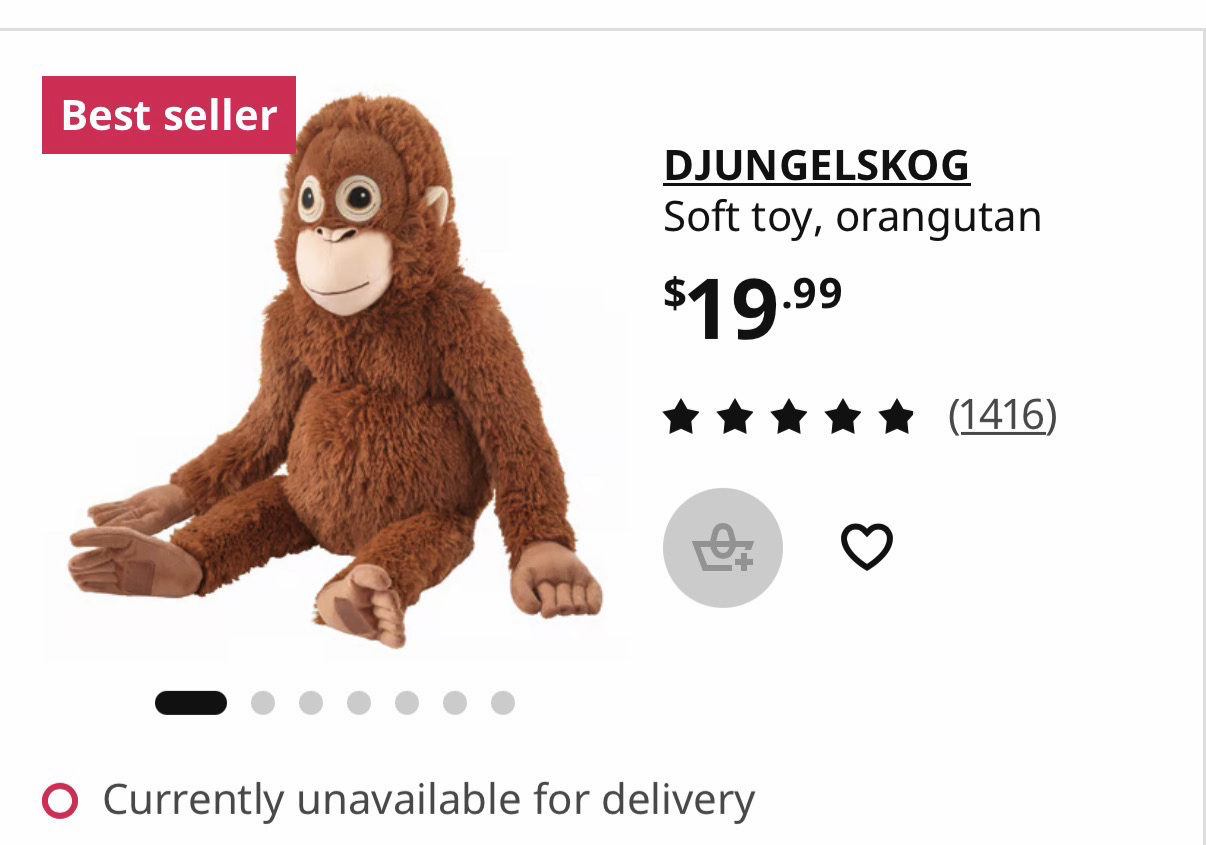This screenshot has width=1206, height=845.
Task: Jump to the third carousel image dot
Action: click(311, 703)
